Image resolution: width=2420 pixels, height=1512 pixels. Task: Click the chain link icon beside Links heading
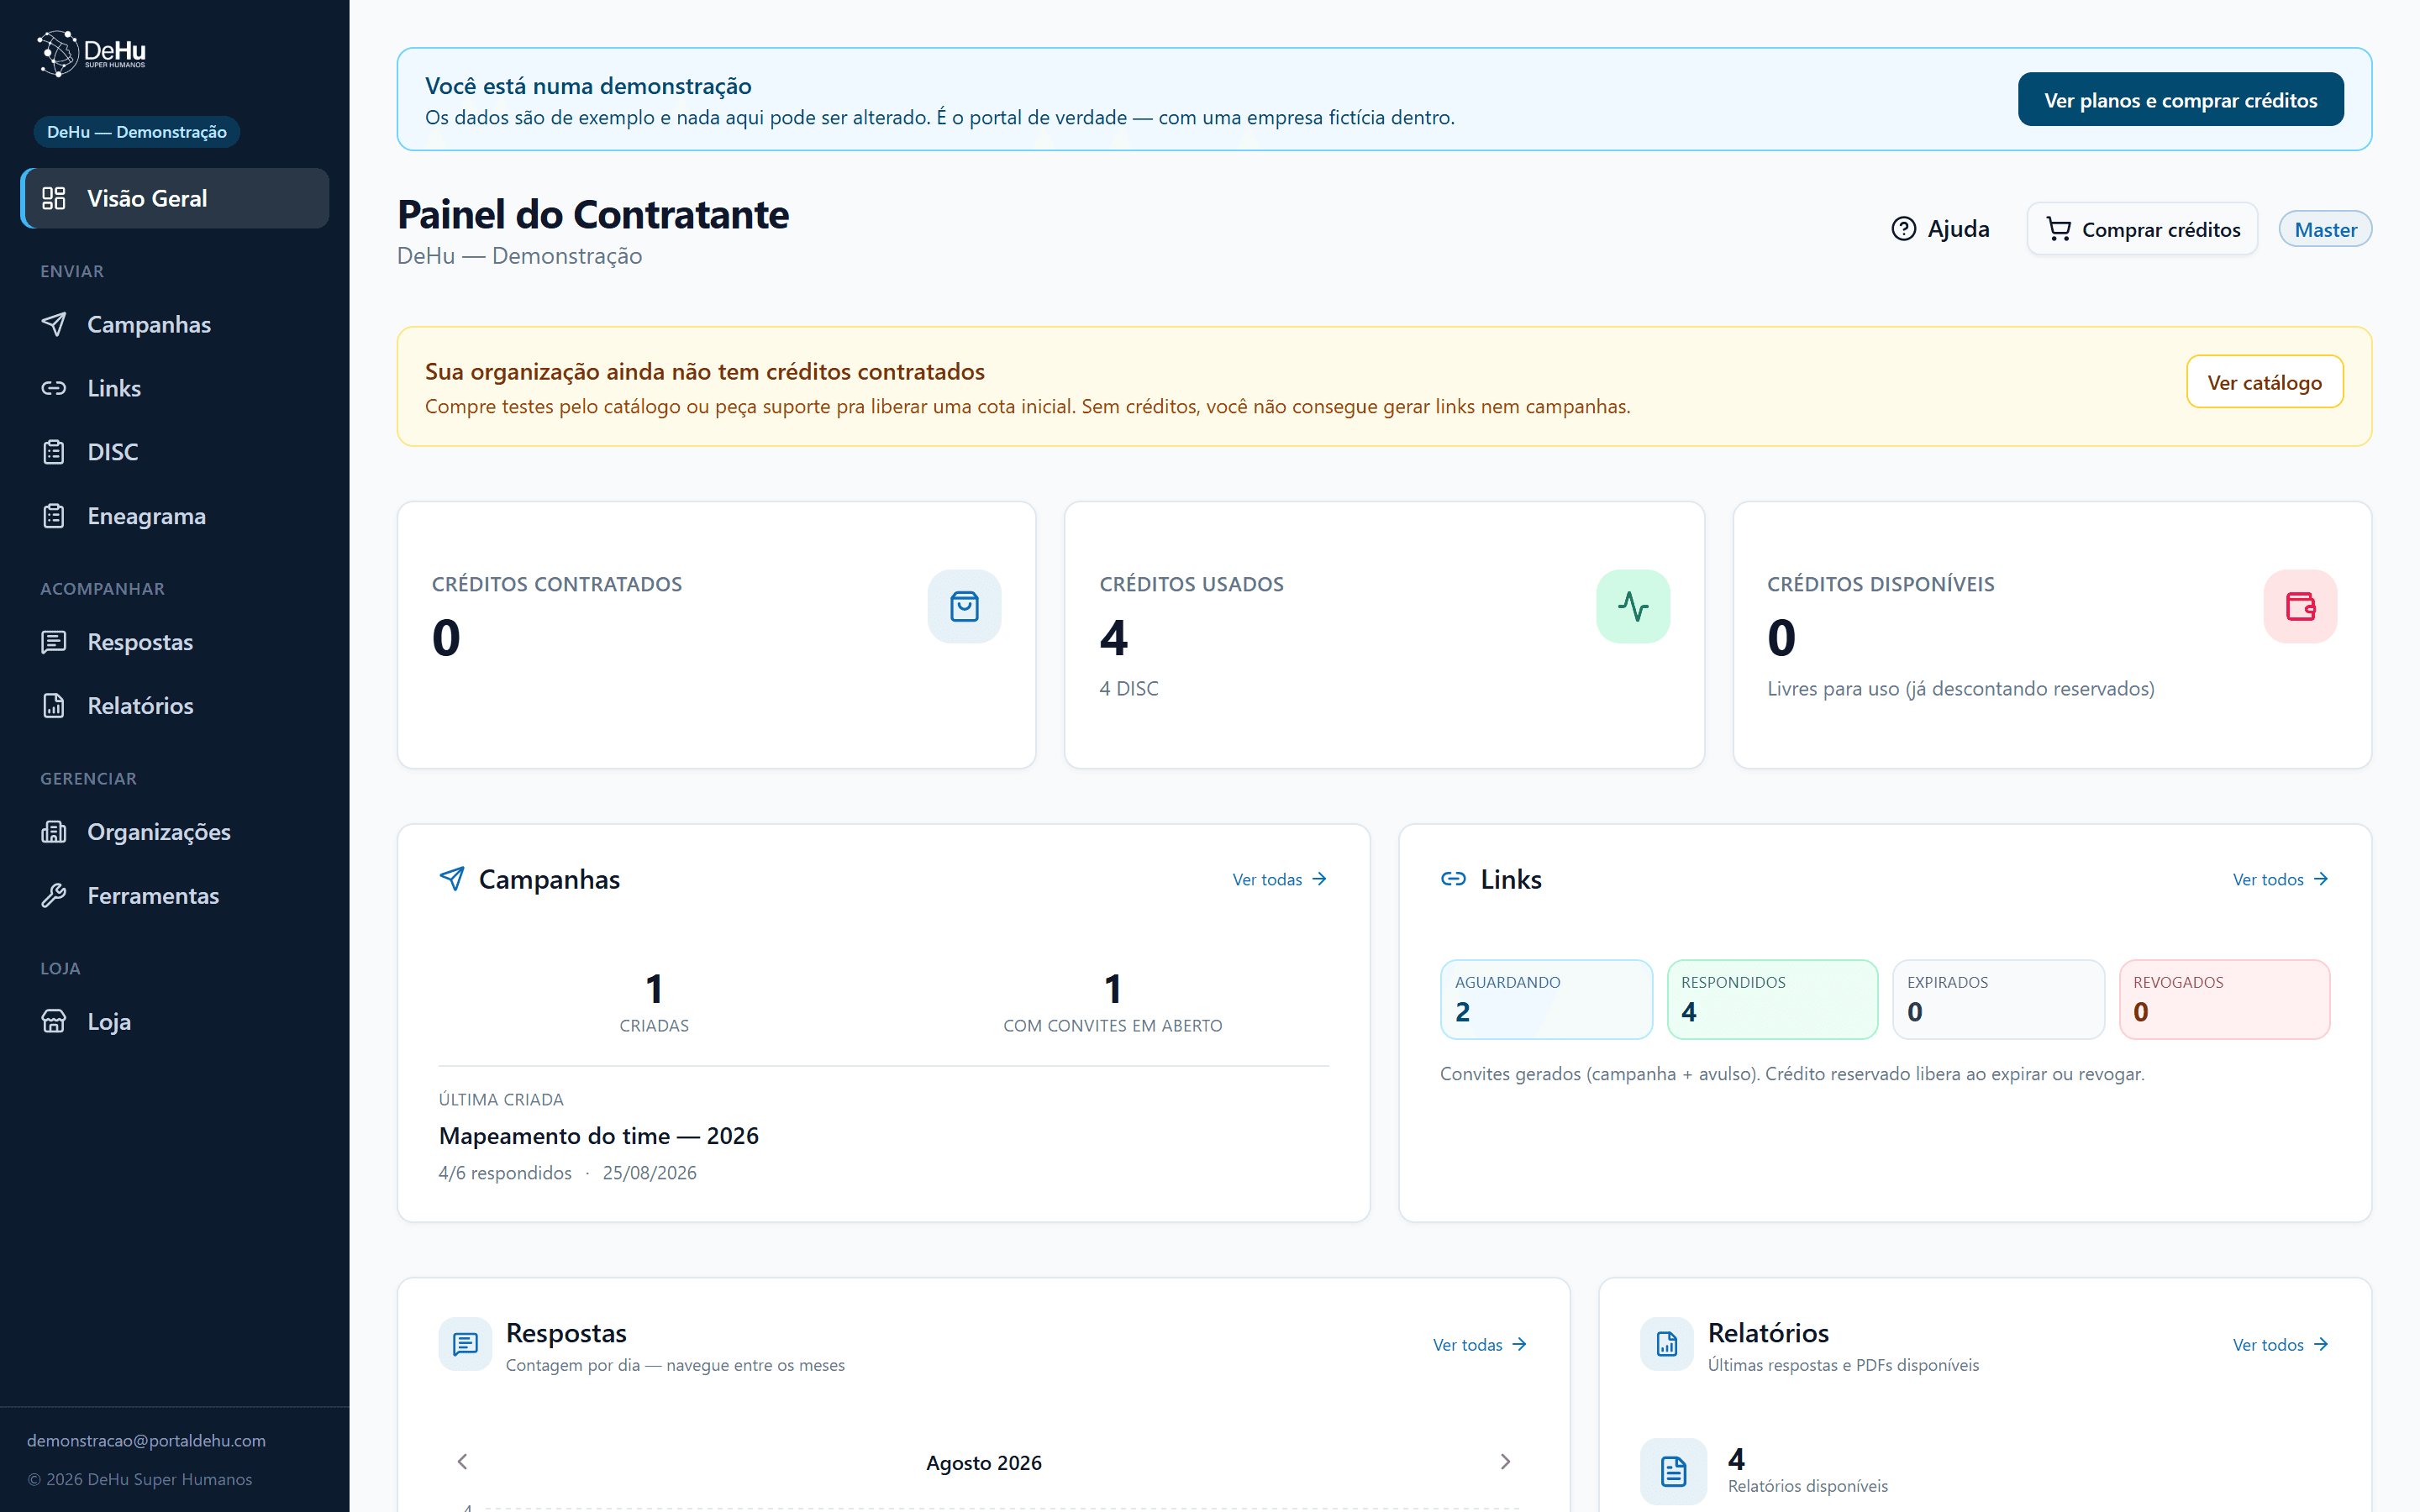pyautogui.click(x=1453, y=879)
